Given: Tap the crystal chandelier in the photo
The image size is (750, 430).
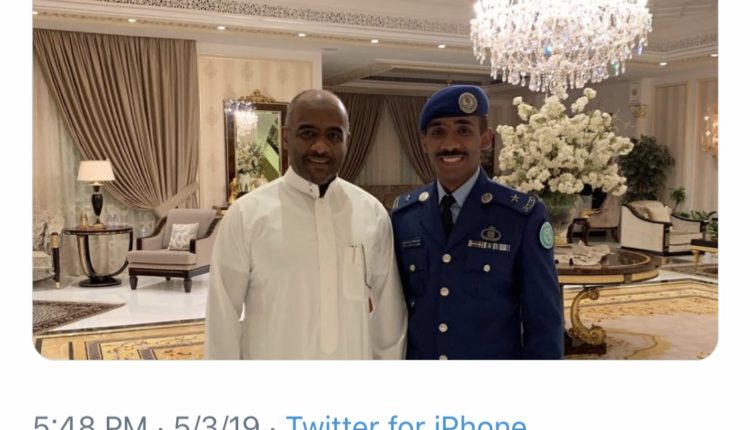Looking at the screenshot, I should [561, 43].
